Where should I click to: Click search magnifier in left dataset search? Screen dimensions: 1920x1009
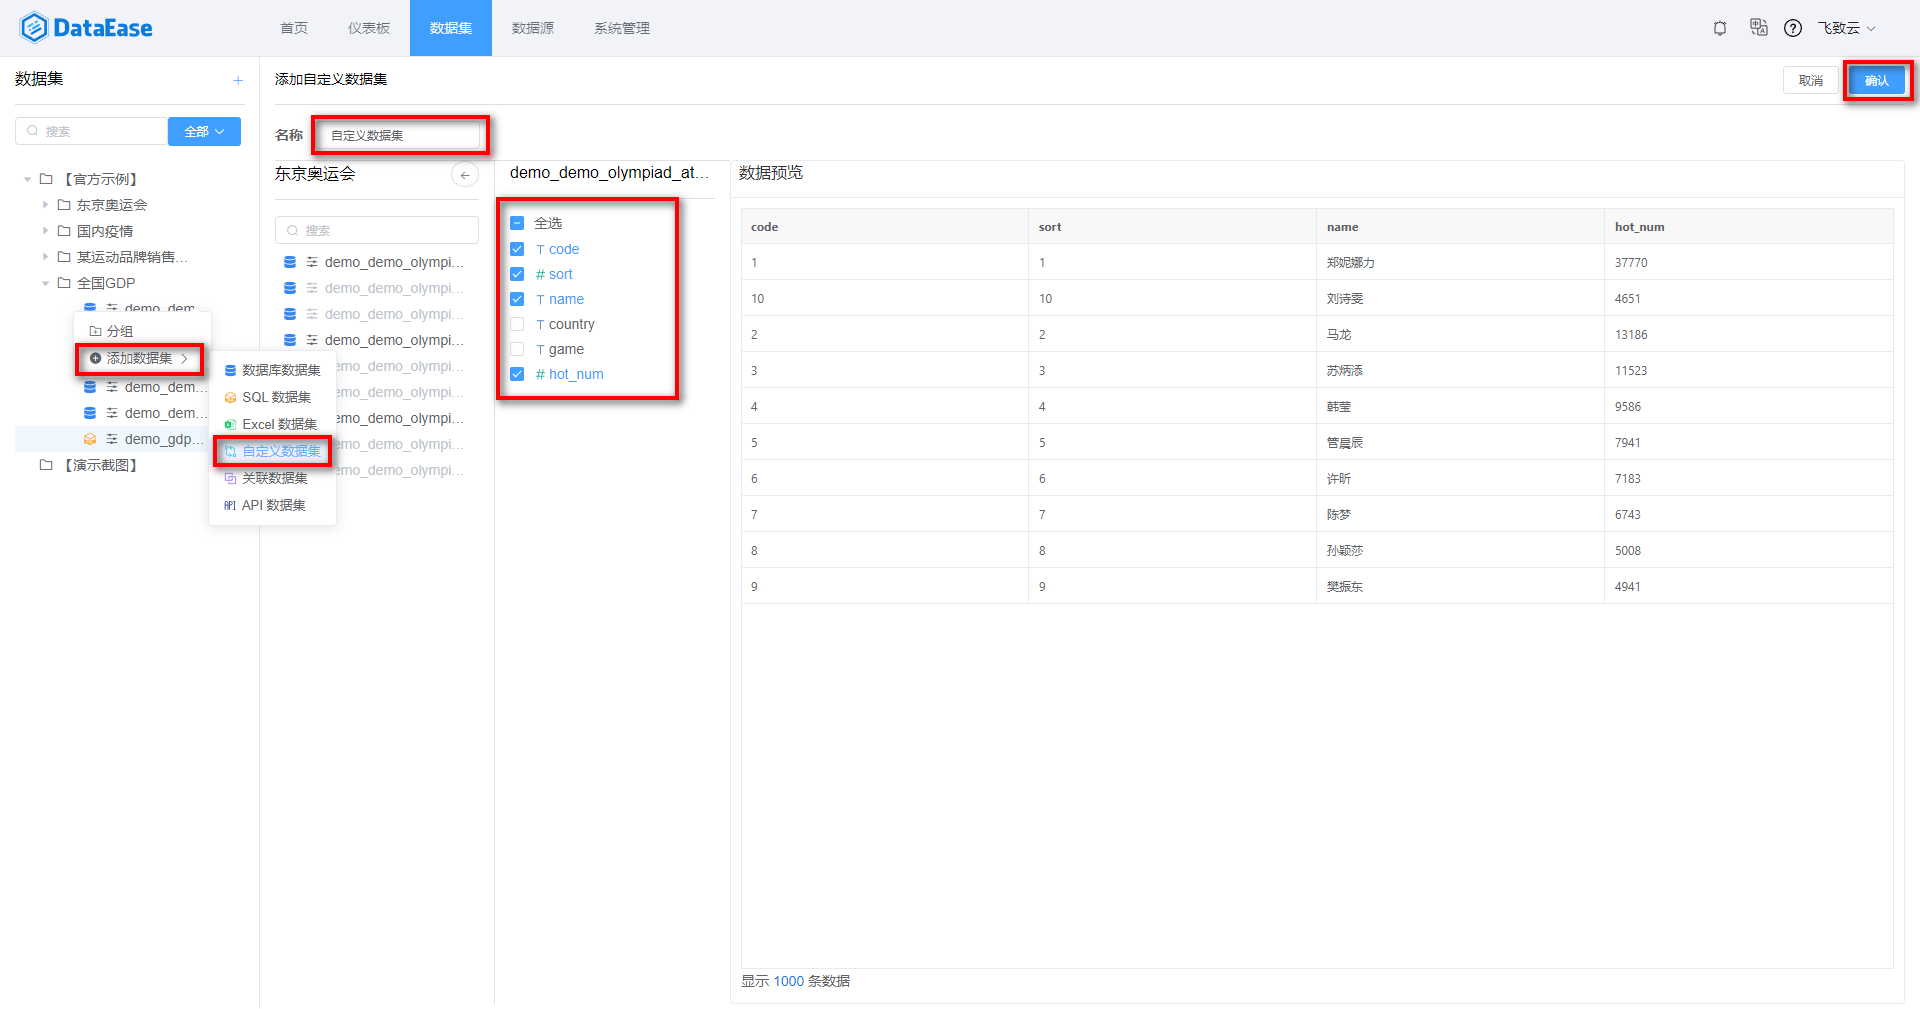coord(33,131)
